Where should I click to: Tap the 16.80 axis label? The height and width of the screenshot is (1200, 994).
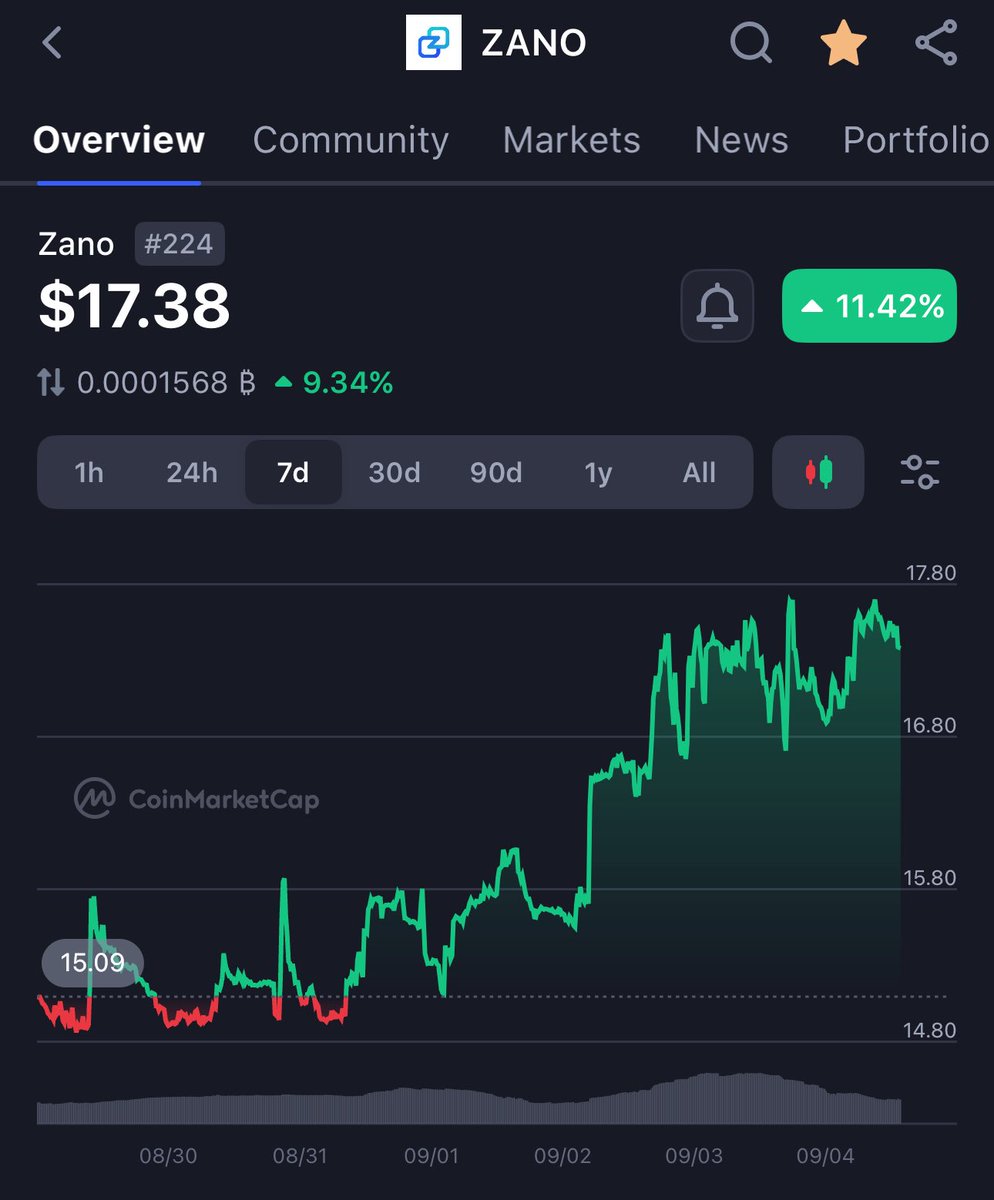(929, 726)
